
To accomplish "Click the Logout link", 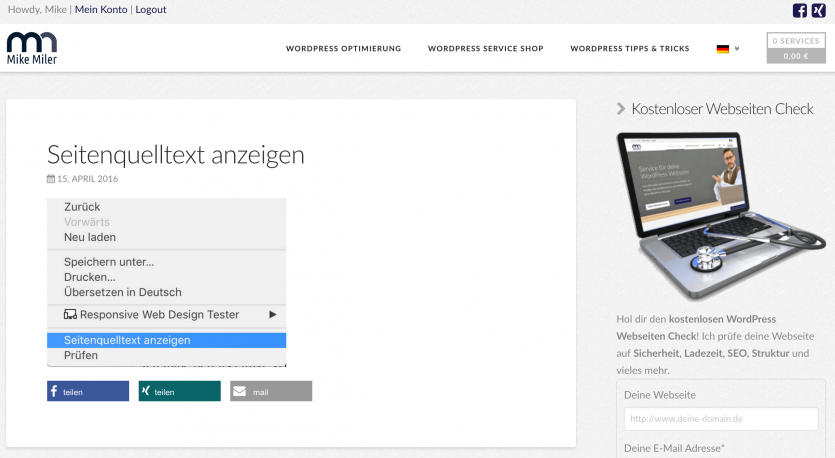I will [151, 10].
